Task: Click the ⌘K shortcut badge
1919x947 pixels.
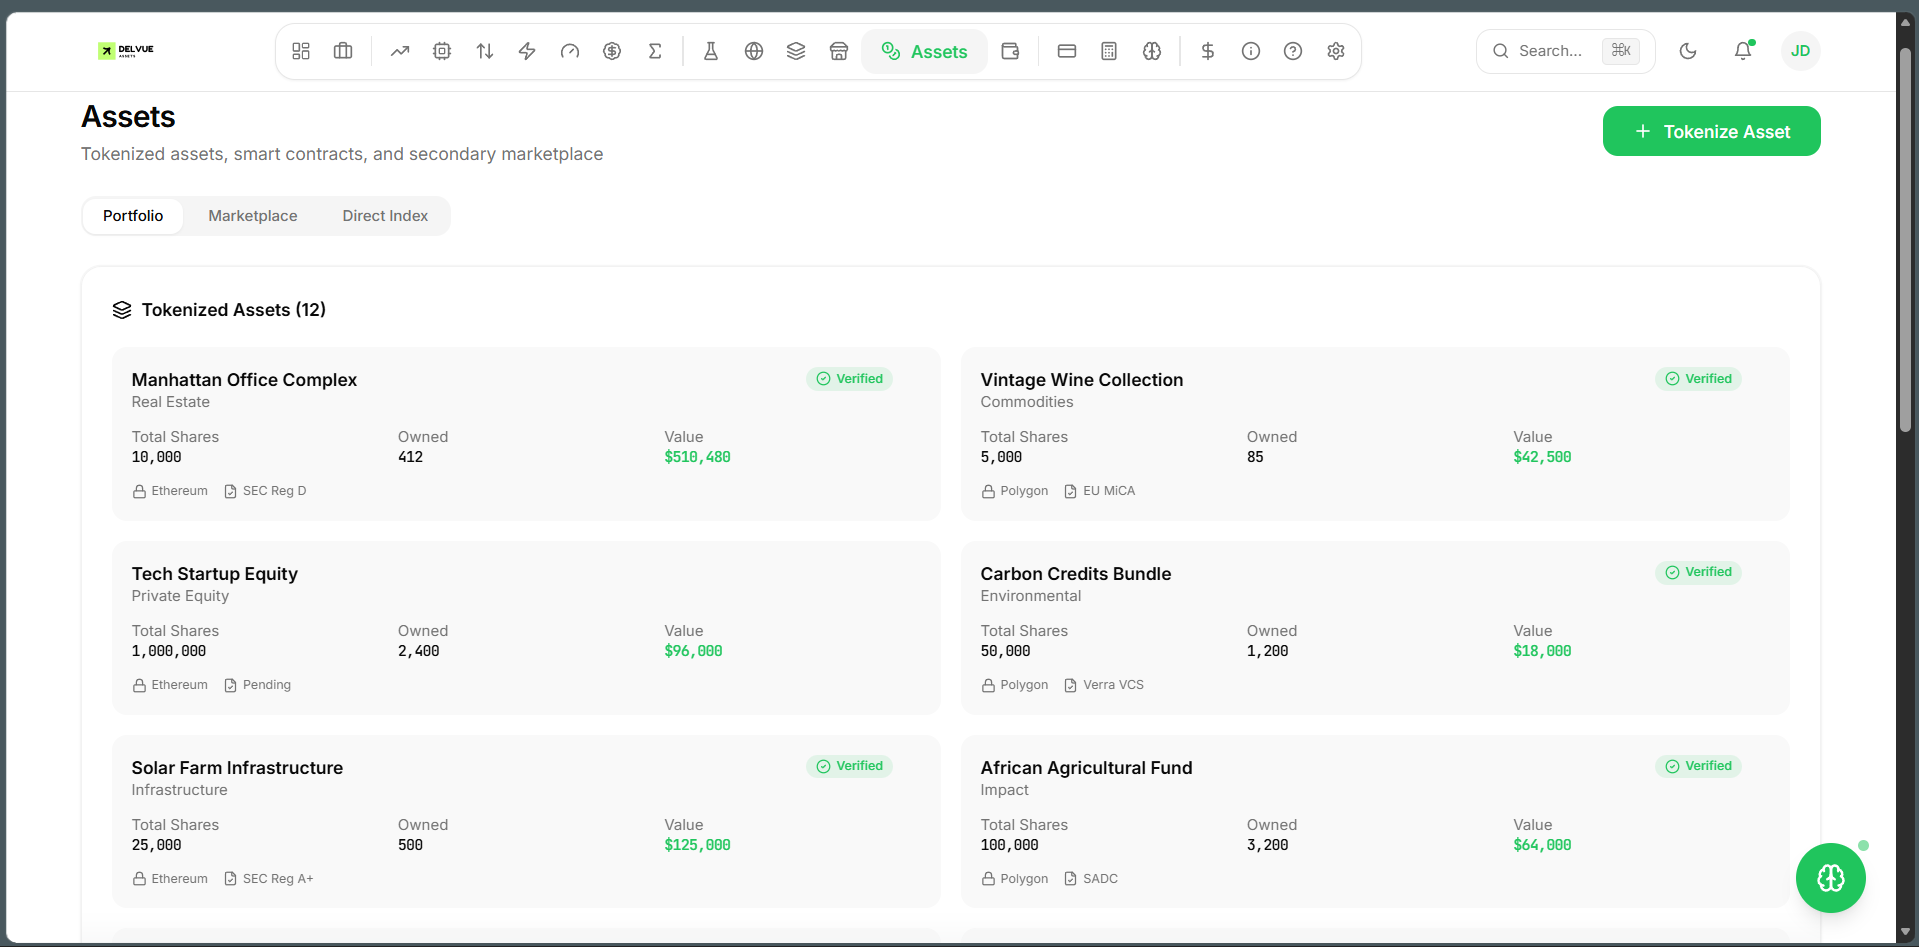Action: coord(1621,51)
